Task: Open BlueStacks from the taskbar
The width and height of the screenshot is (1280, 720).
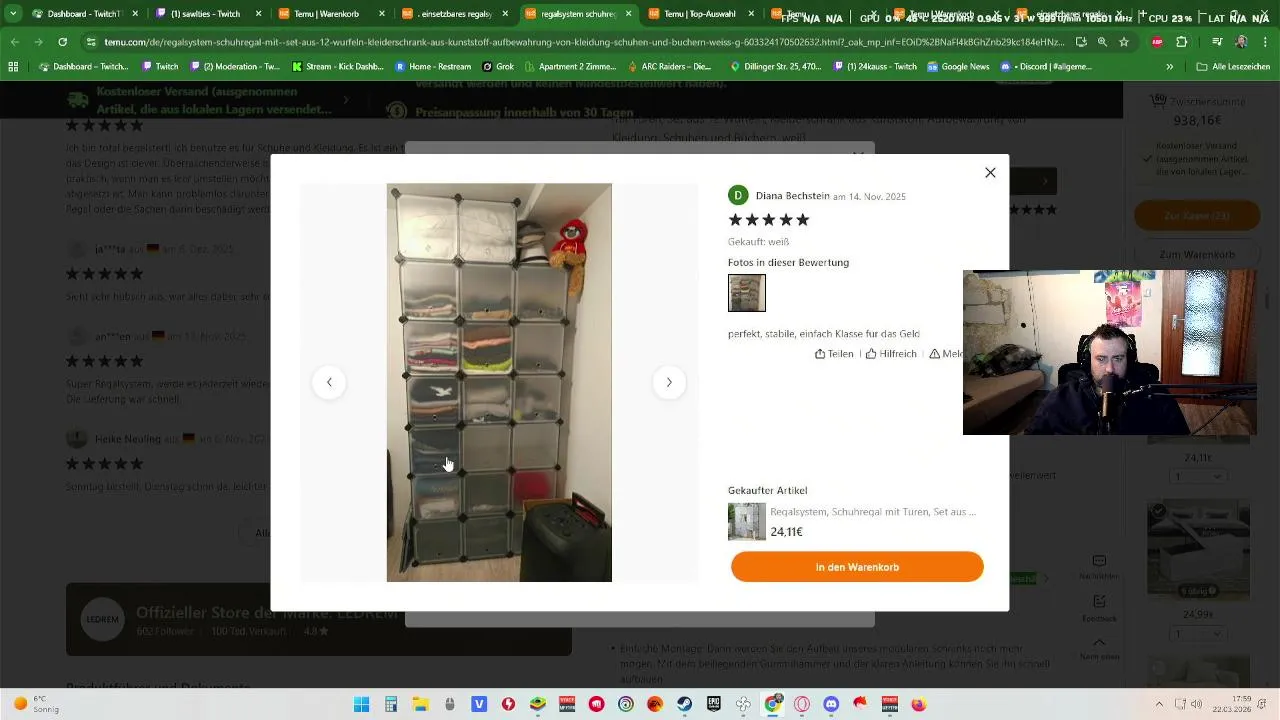Action: pyautogui.click(x=537, y=704)
